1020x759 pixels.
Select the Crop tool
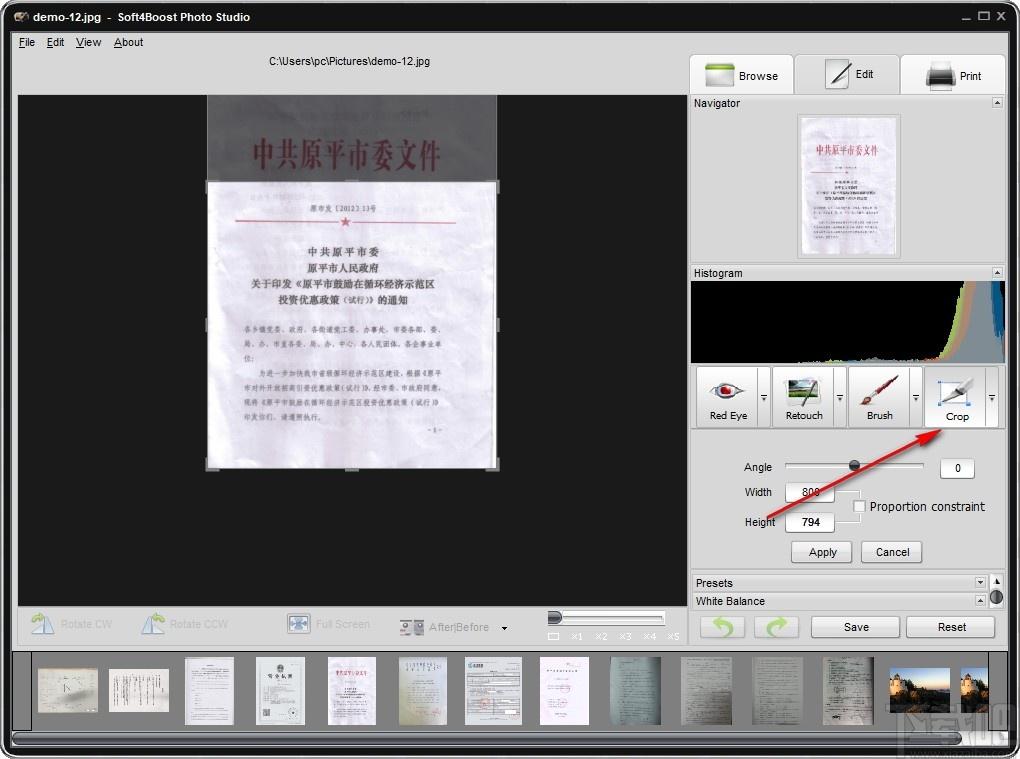coord(956,397)
